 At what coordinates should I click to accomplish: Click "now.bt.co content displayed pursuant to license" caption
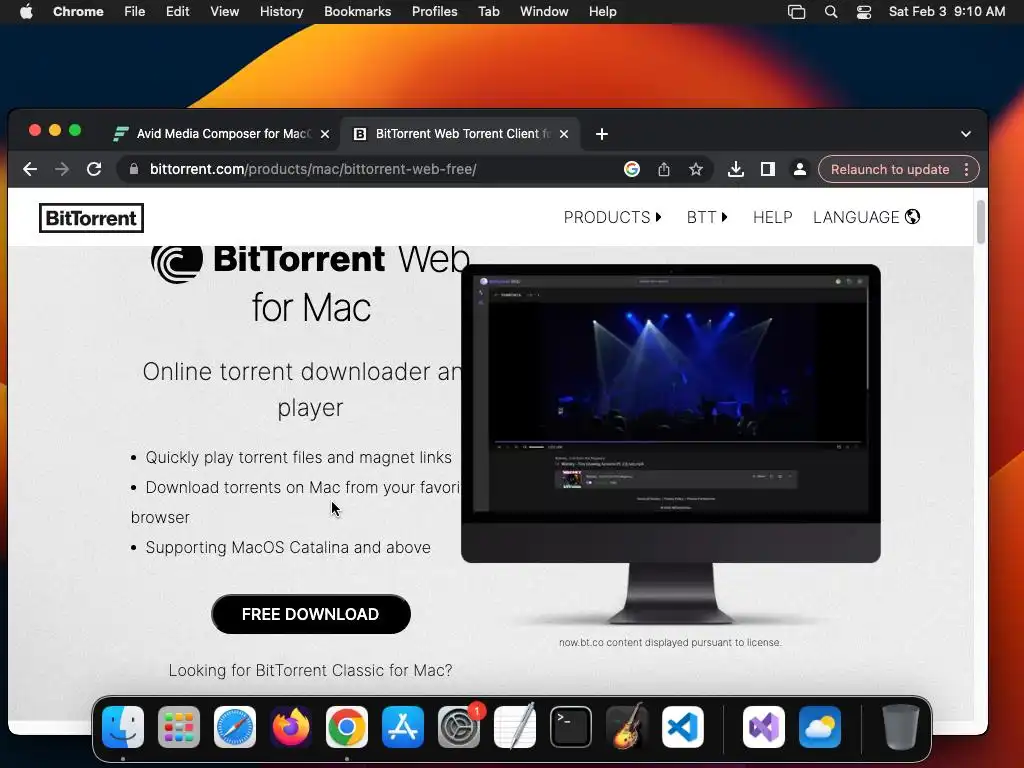click(x=670, y=643)
